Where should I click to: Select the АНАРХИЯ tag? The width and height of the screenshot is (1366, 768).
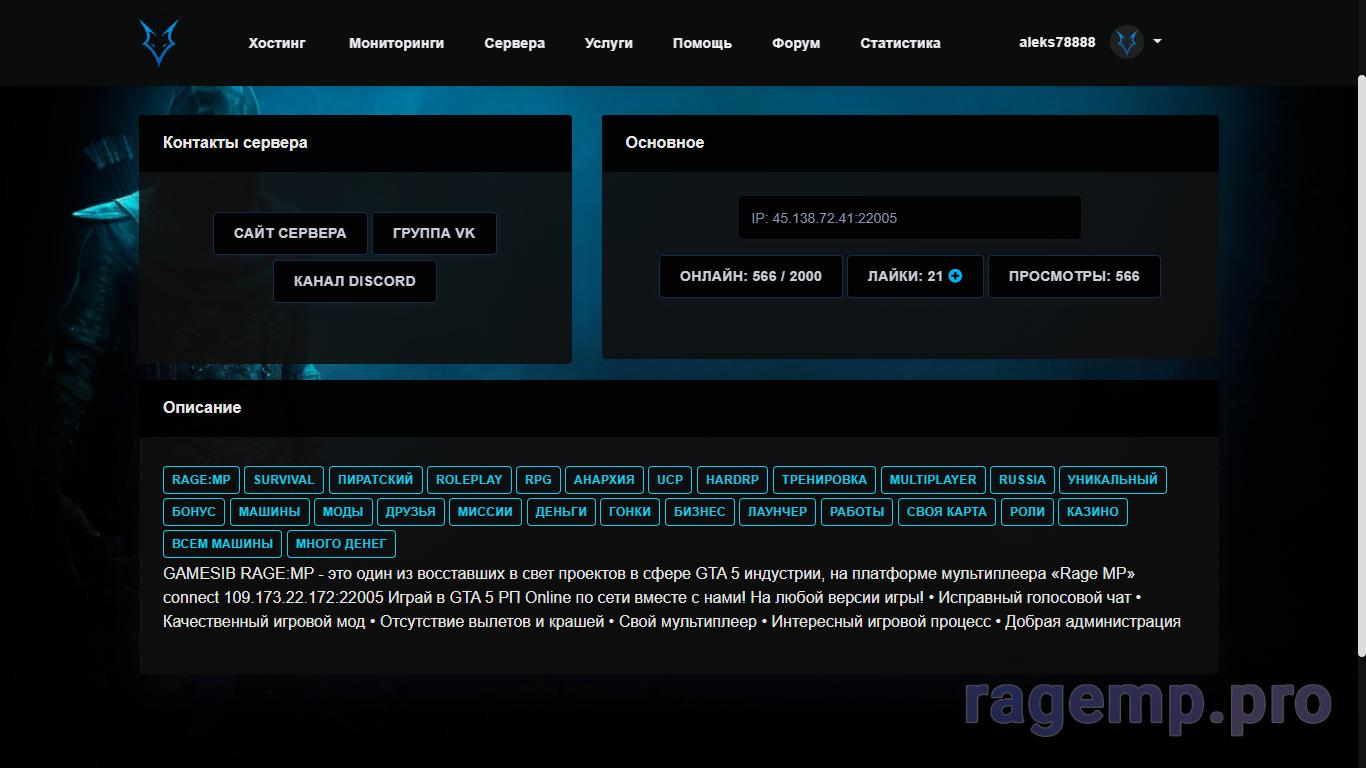point(604,480)
